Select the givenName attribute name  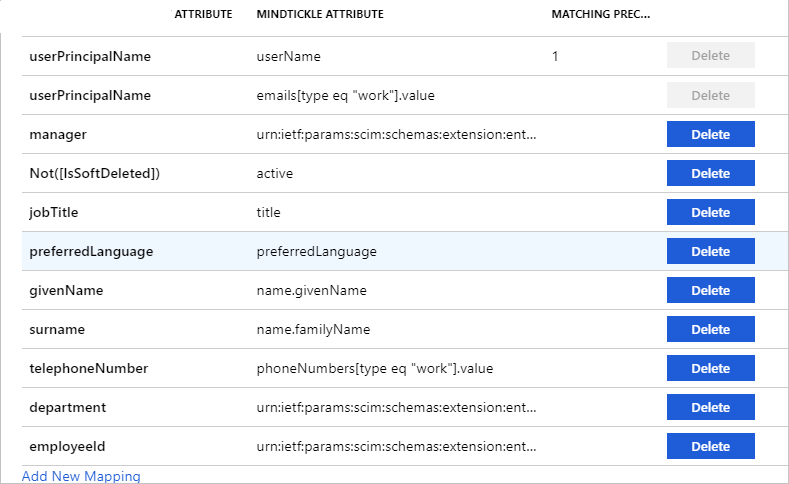[67, 290]
